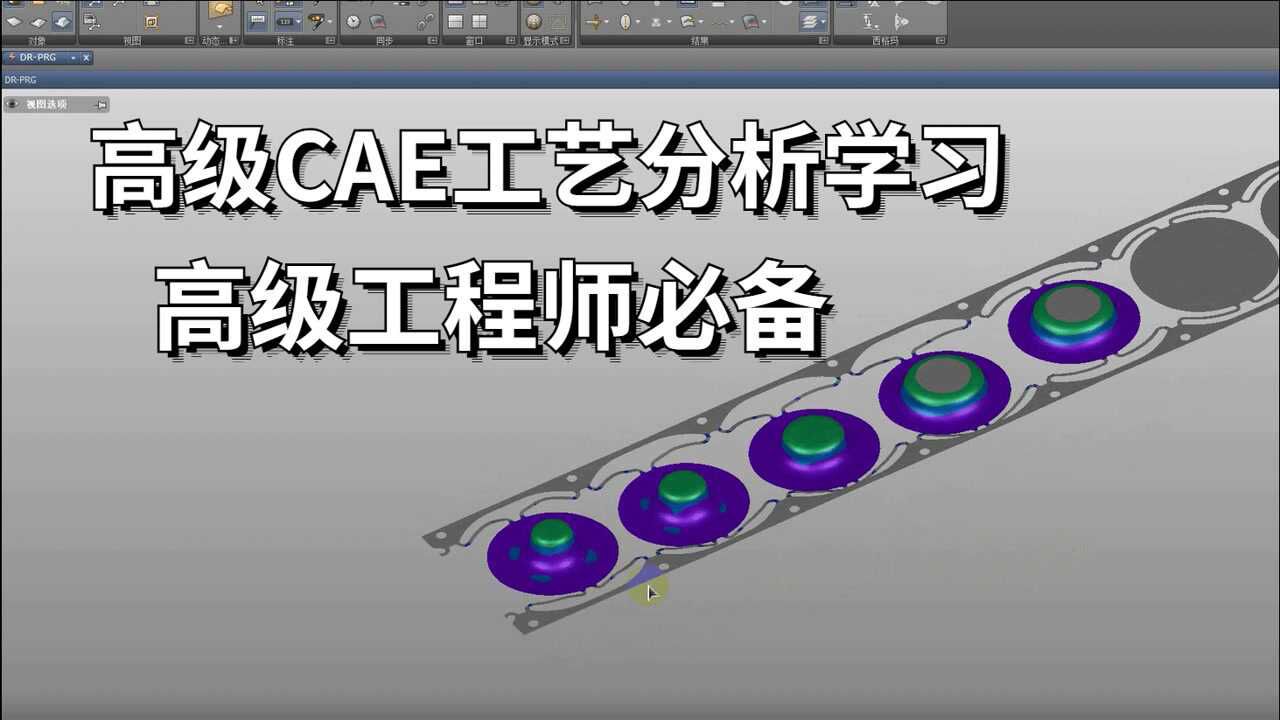Expand the layers icon dropdown in 结果 group
The height and width of the screenshot is (720, 1280).
coord(822,22)
